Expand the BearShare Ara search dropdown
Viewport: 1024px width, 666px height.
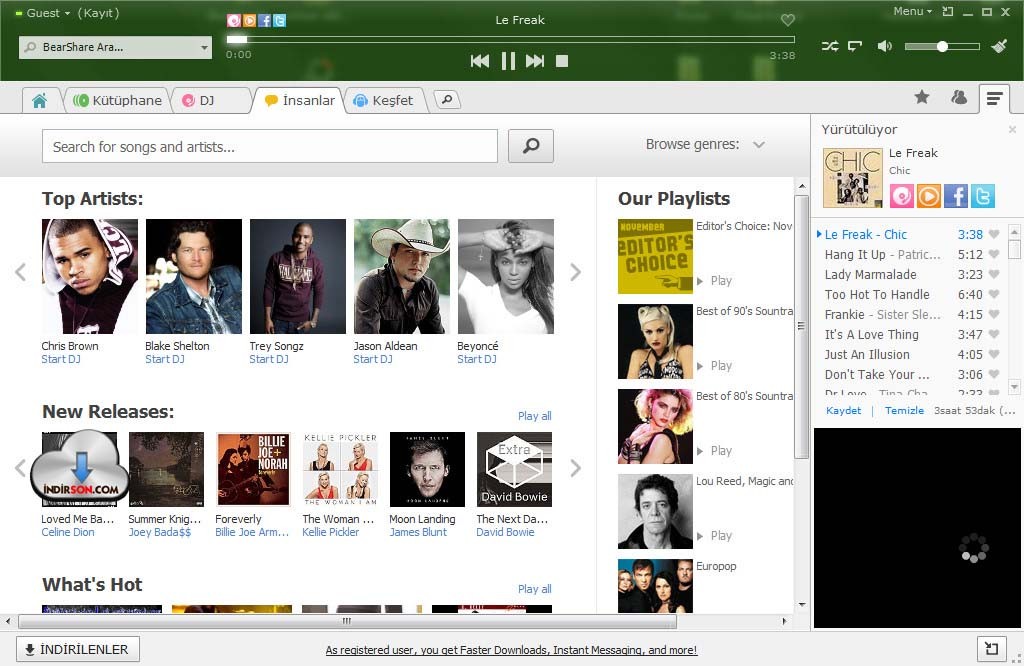click(204, 47)
